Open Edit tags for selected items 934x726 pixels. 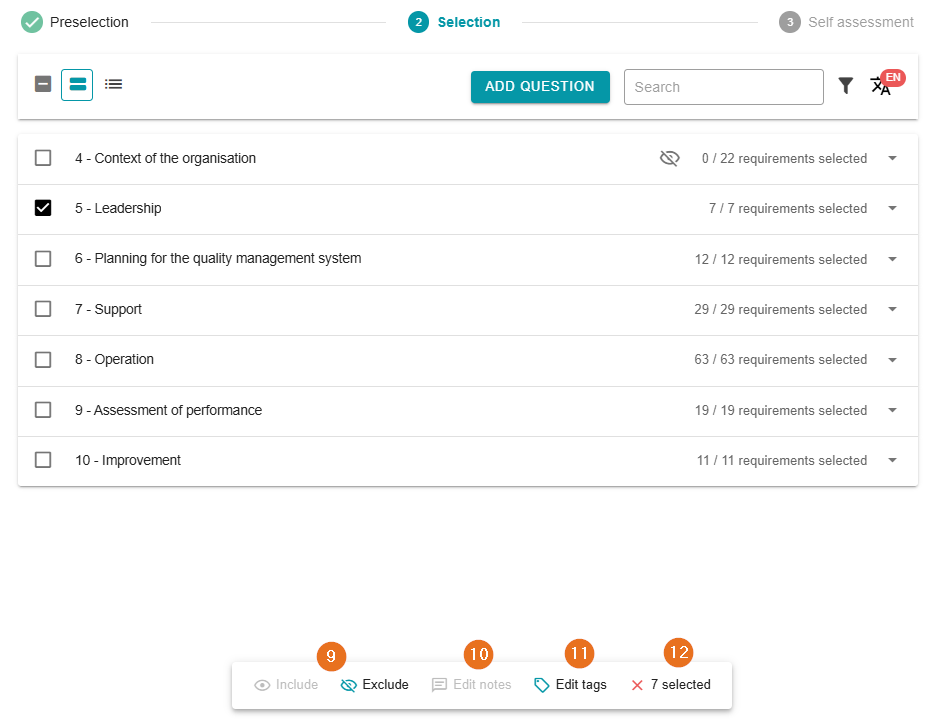570,685
